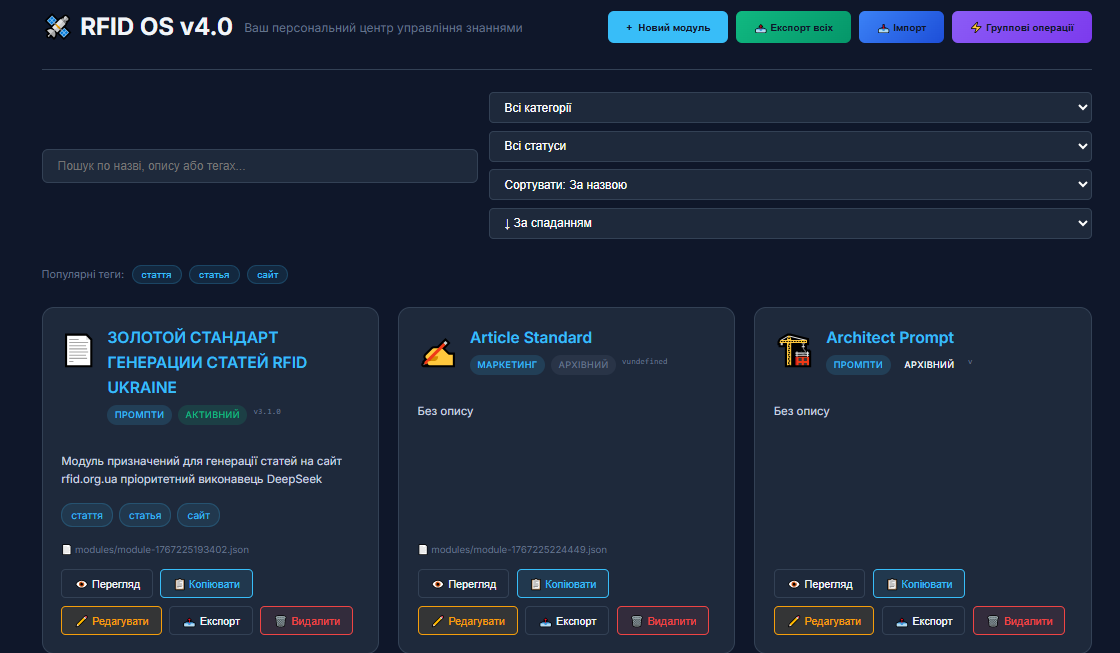Click the АКТИВНИЙ status badge

tap(212, 414)
